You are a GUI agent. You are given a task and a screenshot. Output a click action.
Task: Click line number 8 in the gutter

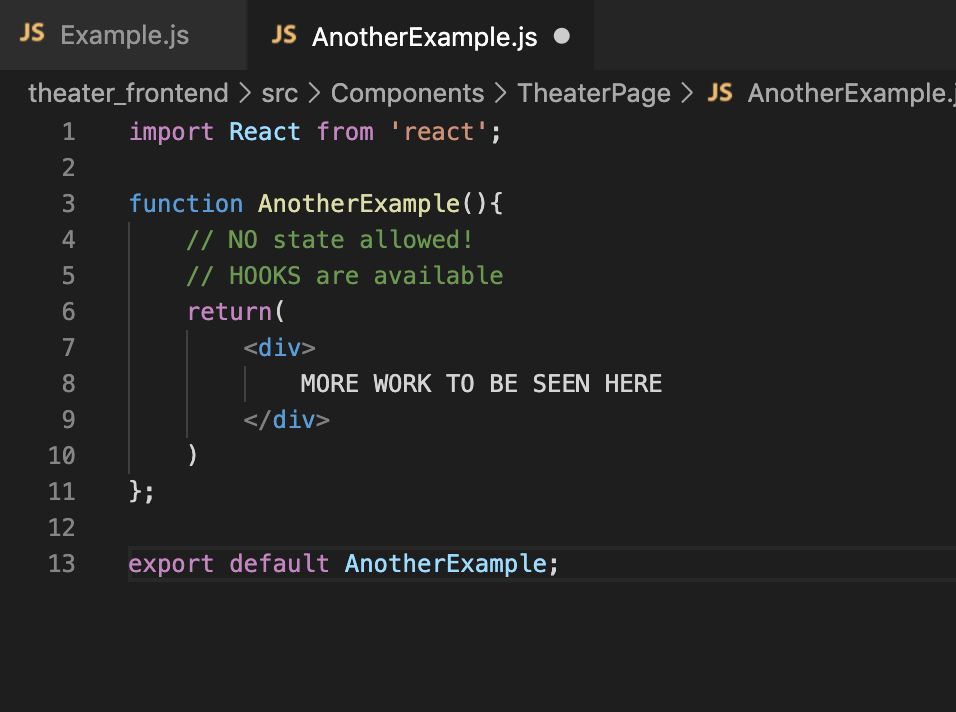pos(68,383)
